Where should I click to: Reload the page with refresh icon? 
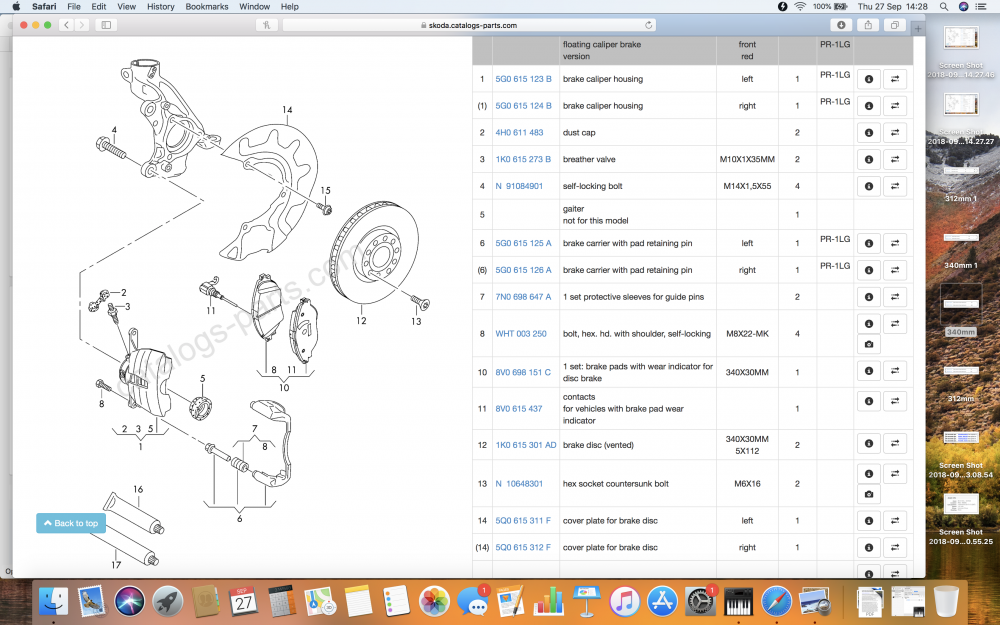649,26
